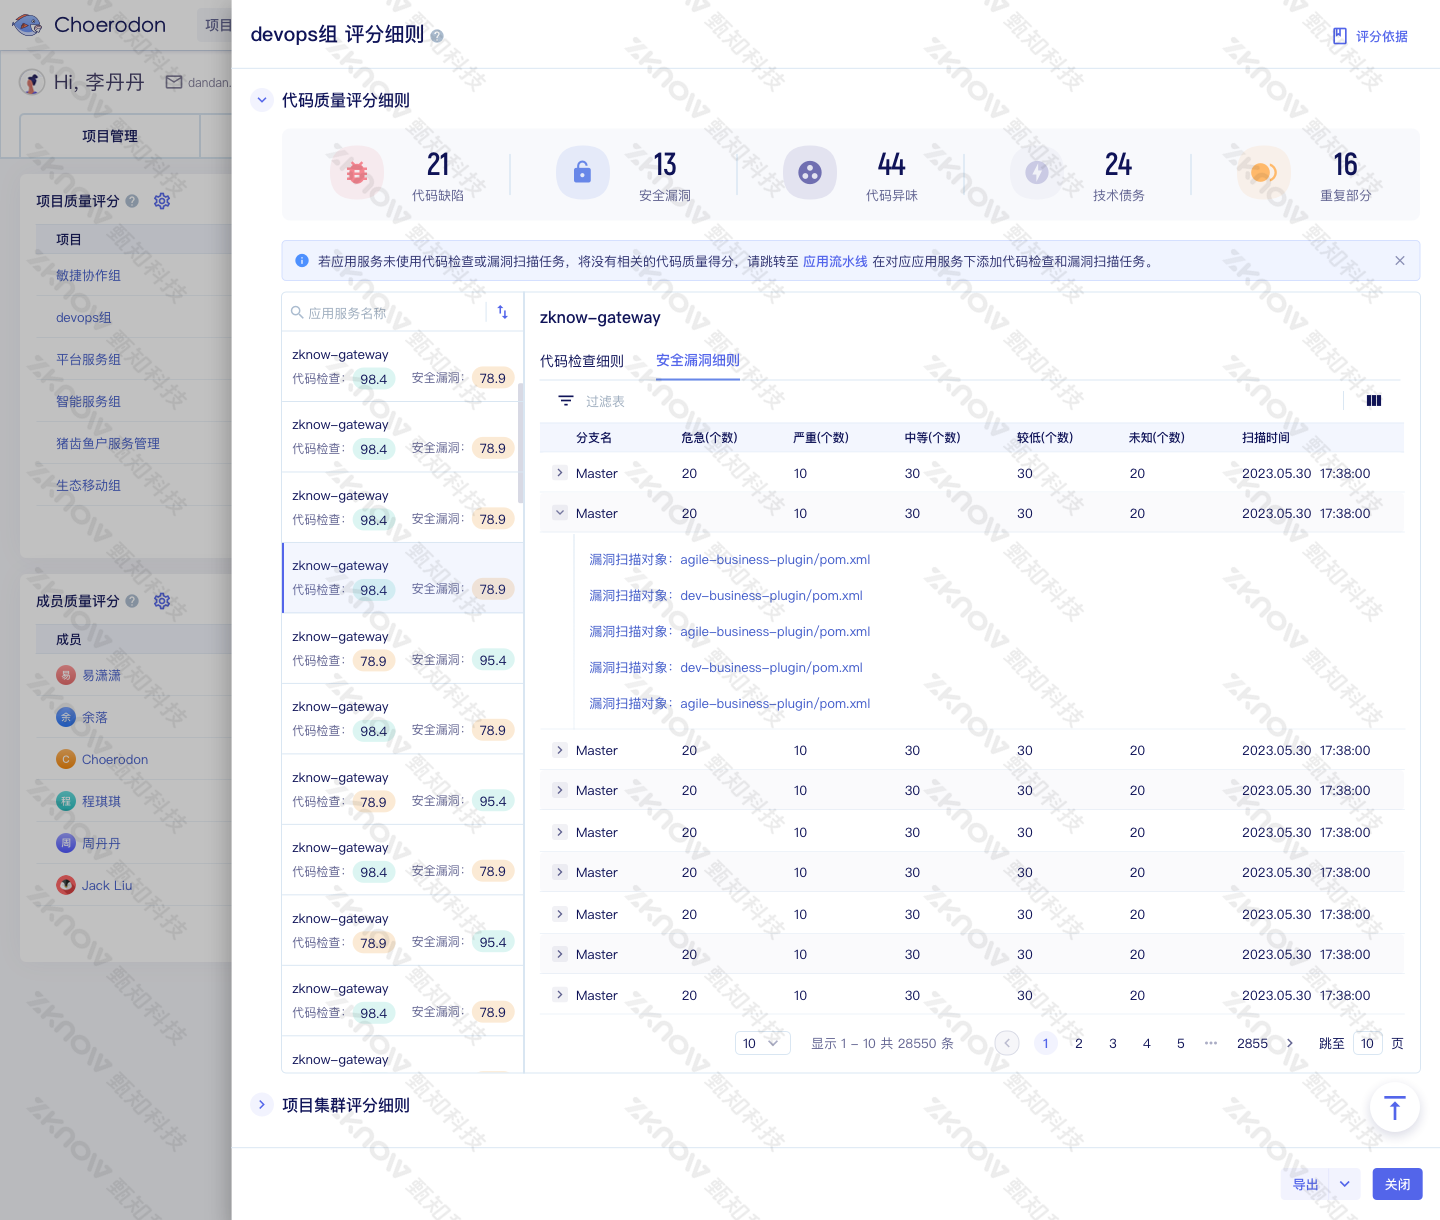Click the help icon beside 评分细则 title

point(437,36)
